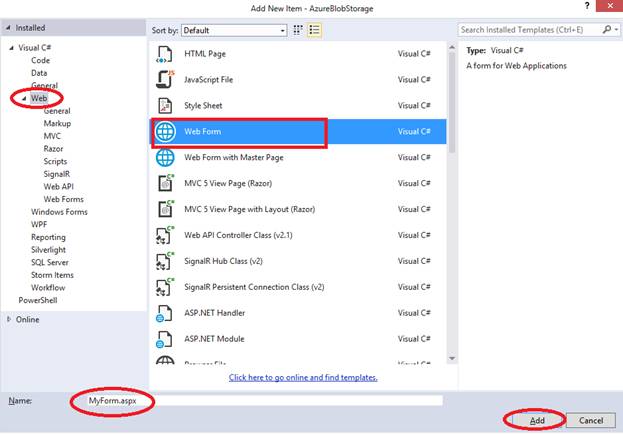The width and height of the screenshot is (623, 434).
Task: Click SignalR Persistent Connection Class icon
Action: 164,287
